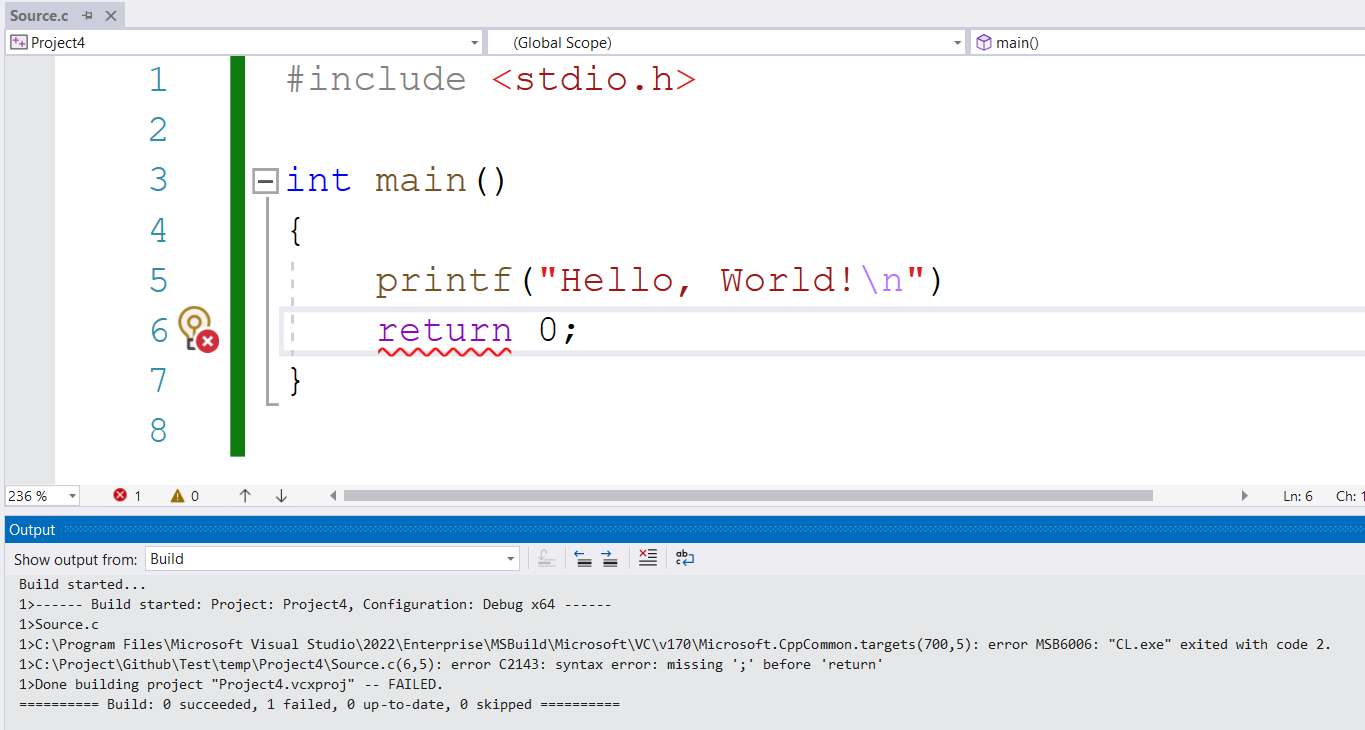Enable Go to Next Message in Output toolbar
This screenshot has height=730, width=1365.
[x=609, y=558]
